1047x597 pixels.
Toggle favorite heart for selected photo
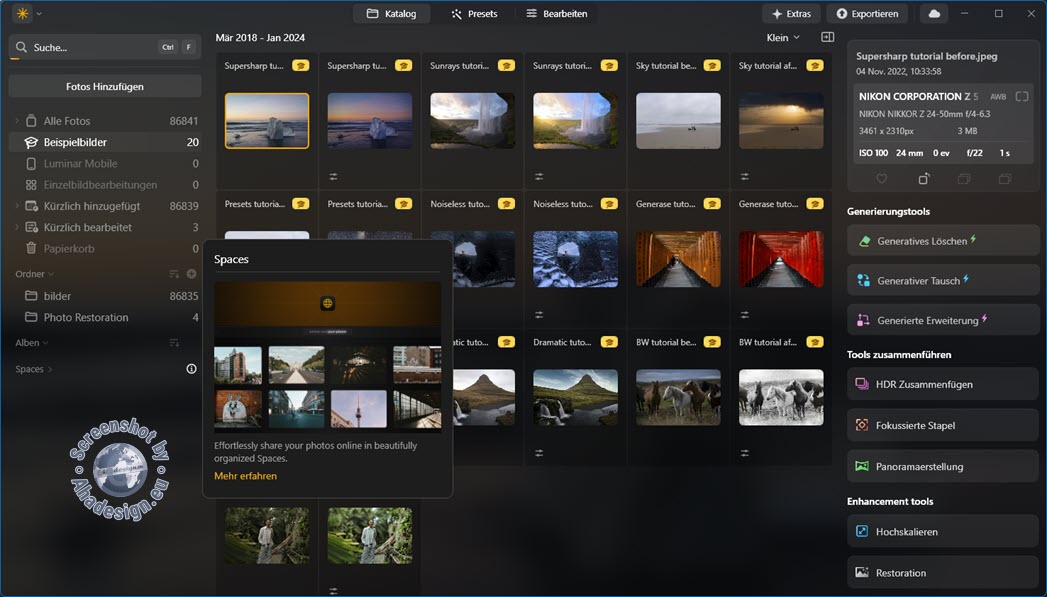click(881, 179)
